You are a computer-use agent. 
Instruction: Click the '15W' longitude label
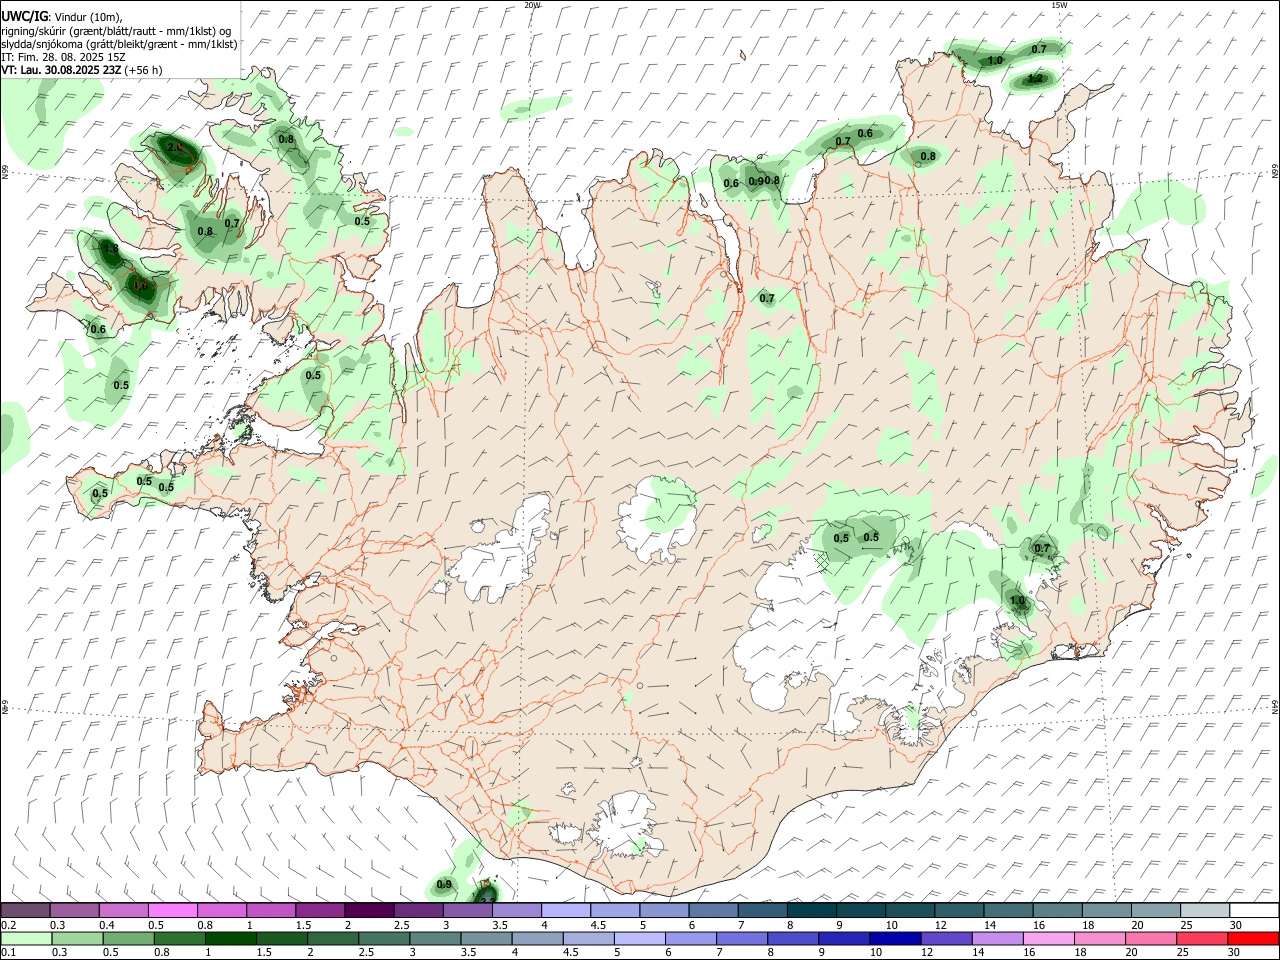(1059, 5)
